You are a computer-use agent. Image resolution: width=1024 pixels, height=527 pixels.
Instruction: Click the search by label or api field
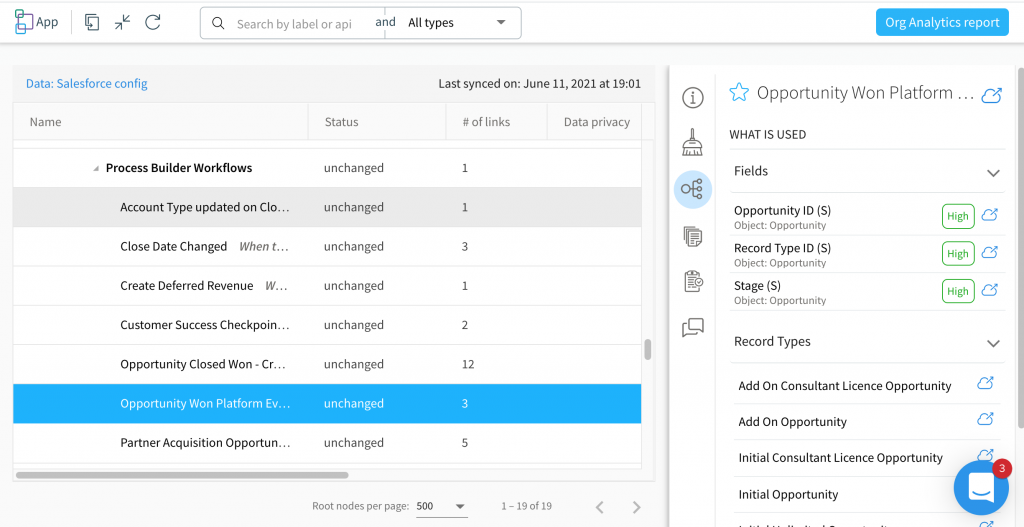point(294,24)
